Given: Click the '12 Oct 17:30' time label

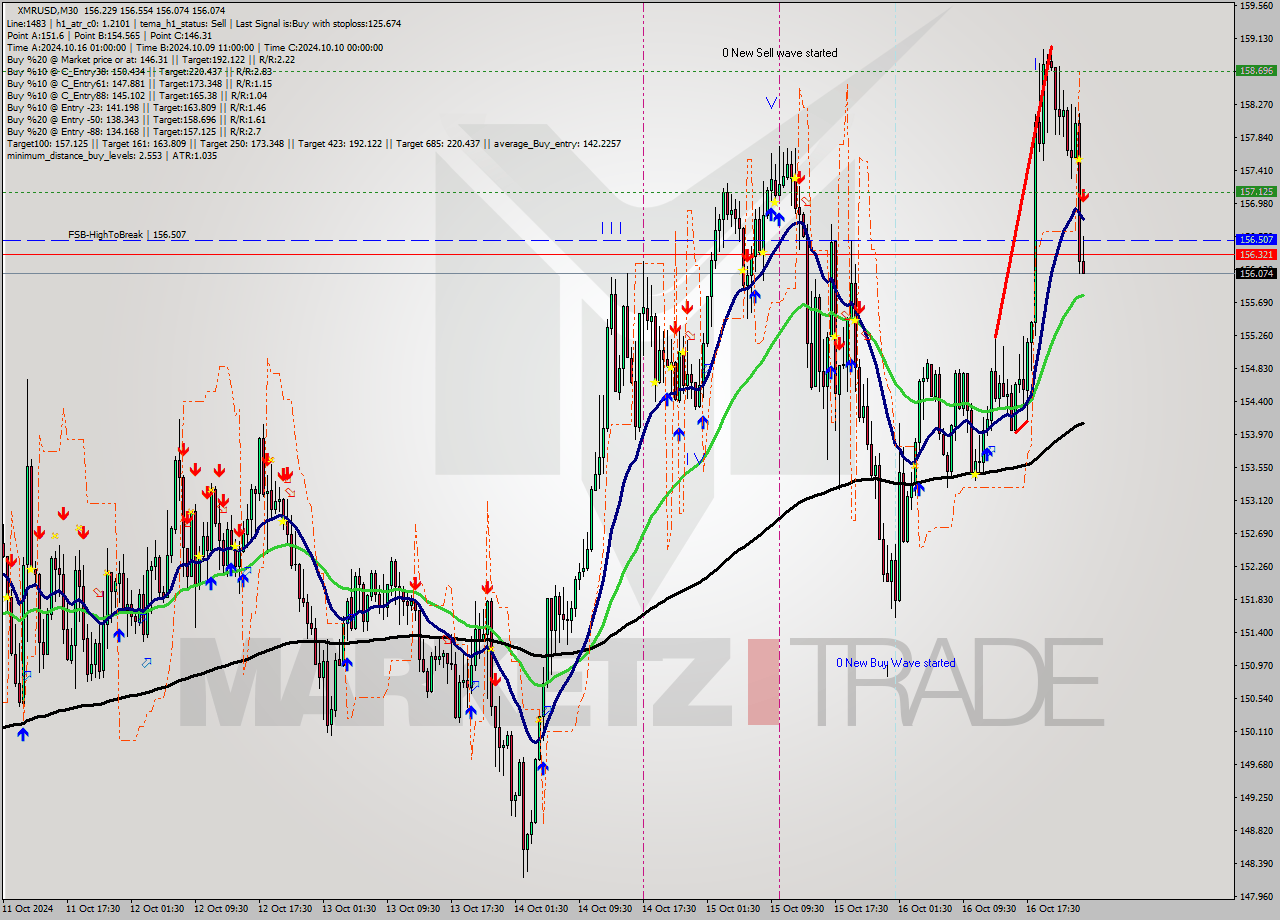Looking at the screenshot, I should click(x=285, y=909).
